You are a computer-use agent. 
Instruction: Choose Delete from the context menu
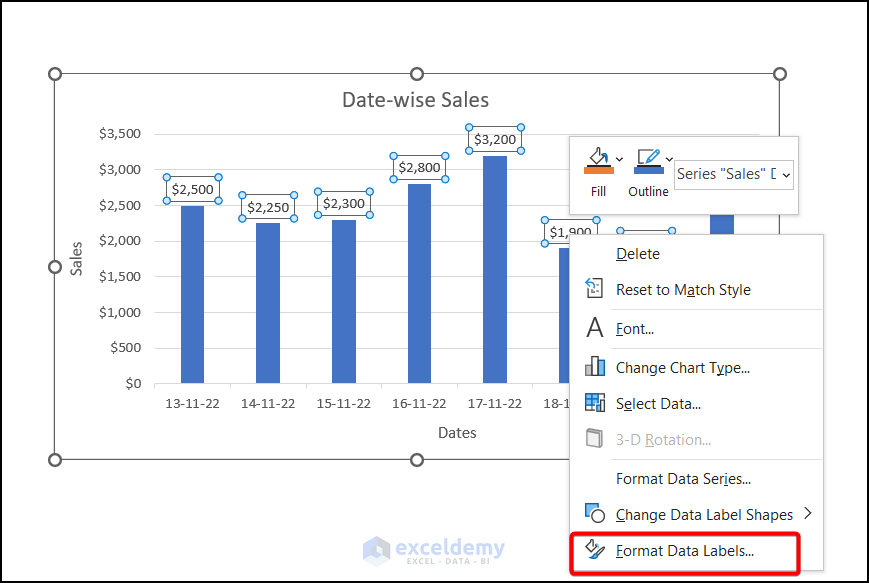pyautogui.click(x=638, y=253)
